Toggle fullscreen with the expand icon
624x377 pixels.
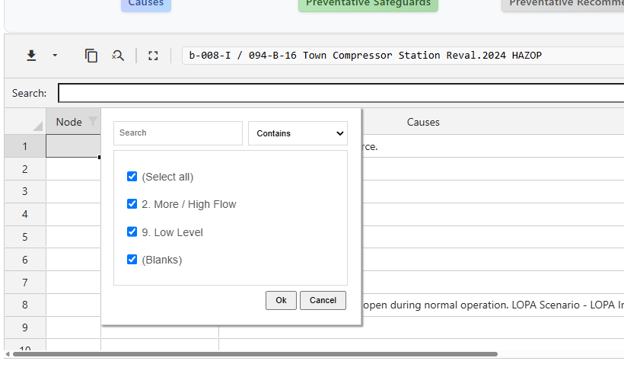pyautogui.click(x=153, y=56)
